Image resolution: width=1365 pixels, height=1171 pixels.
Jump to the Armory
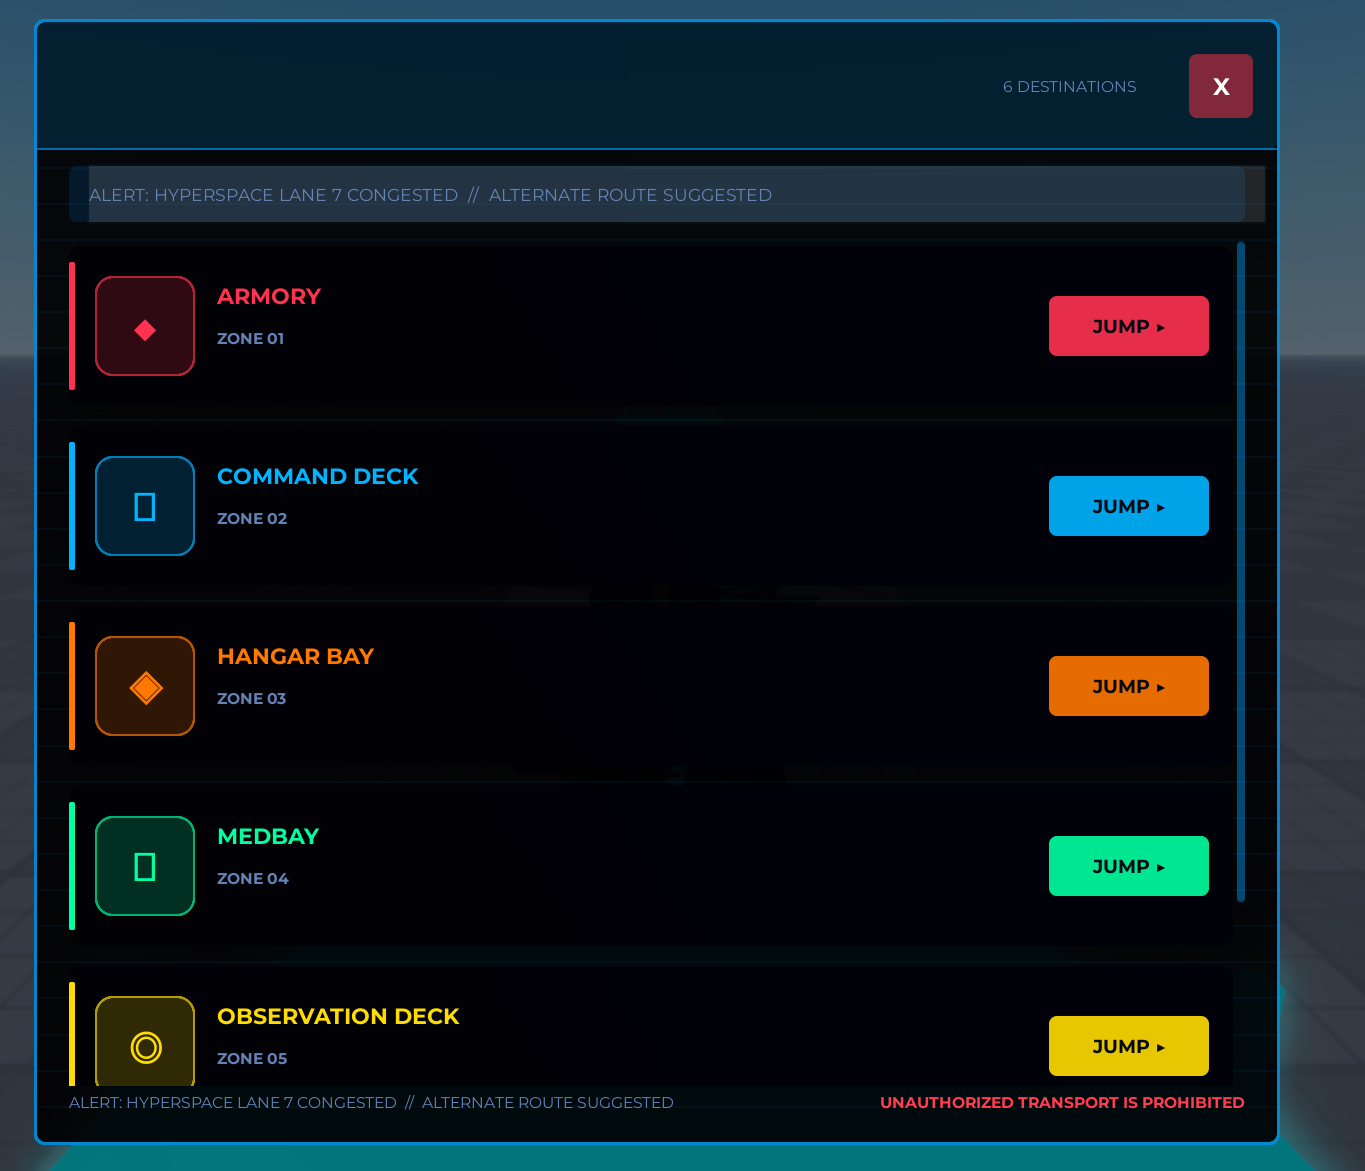[1129, 326]
